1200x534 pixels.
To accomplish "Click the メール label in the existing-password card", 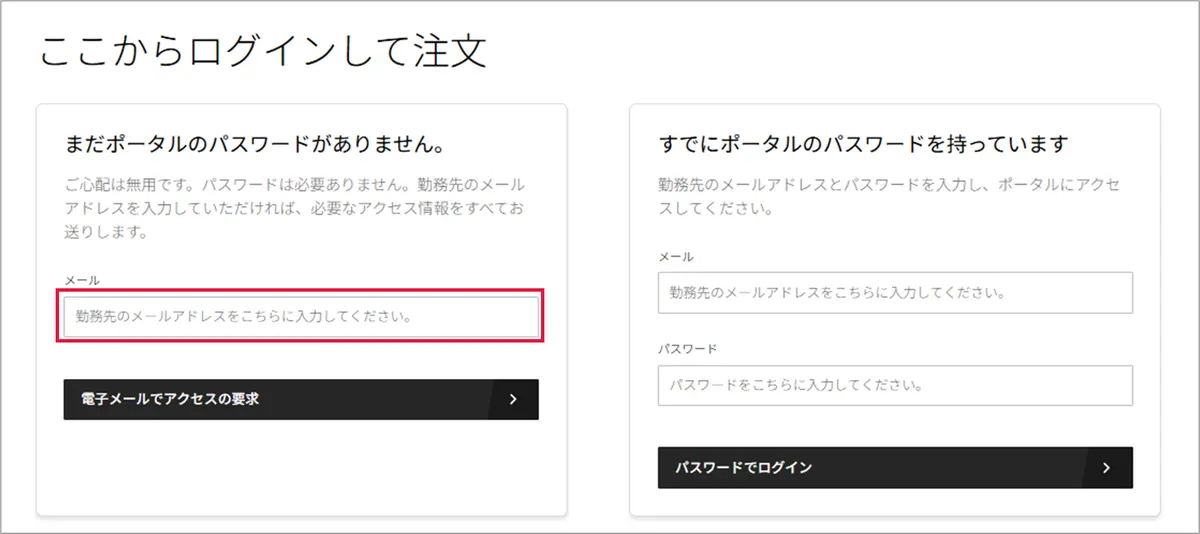I will pos(676,257).
